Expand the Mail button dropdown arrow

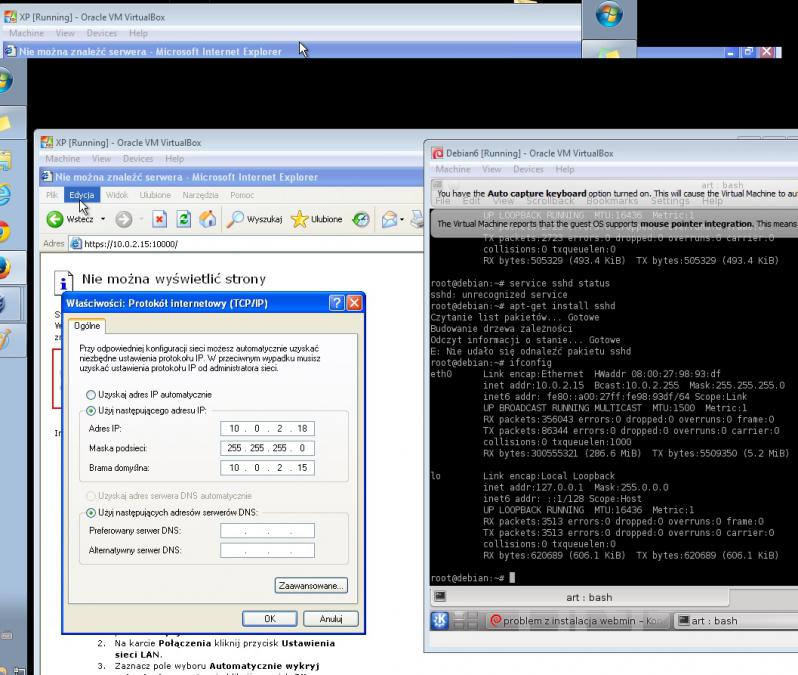point(400,219)
